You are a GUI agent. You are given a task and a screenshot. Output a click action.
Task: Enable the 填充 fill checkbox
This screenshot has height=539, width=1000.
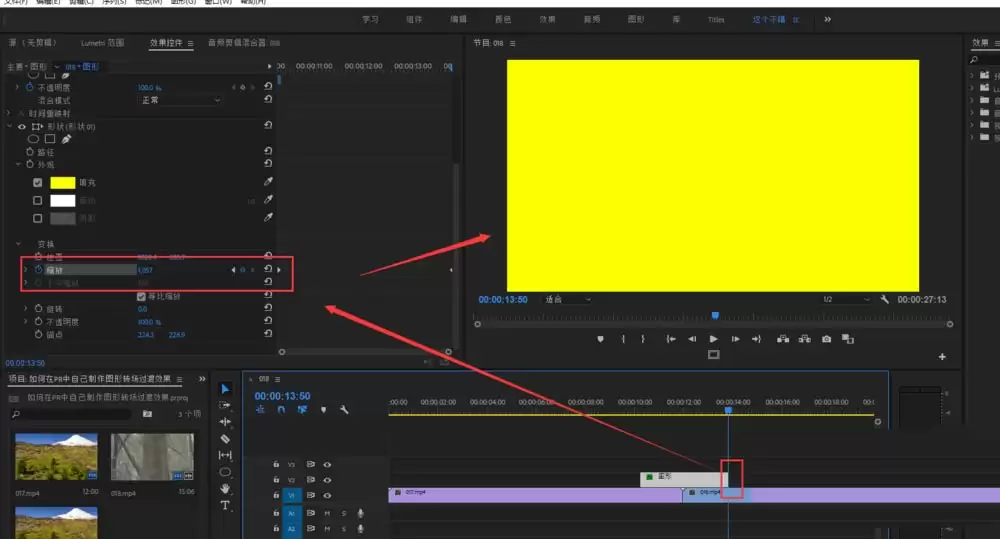tap(38, 182)
